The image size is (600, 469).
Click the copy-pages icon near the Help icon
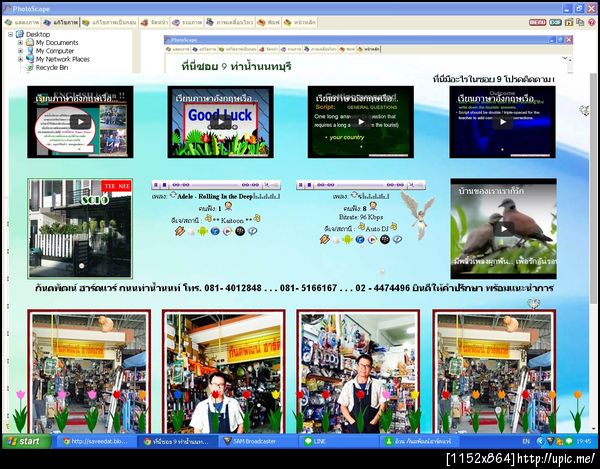click(x=580, y=22)
